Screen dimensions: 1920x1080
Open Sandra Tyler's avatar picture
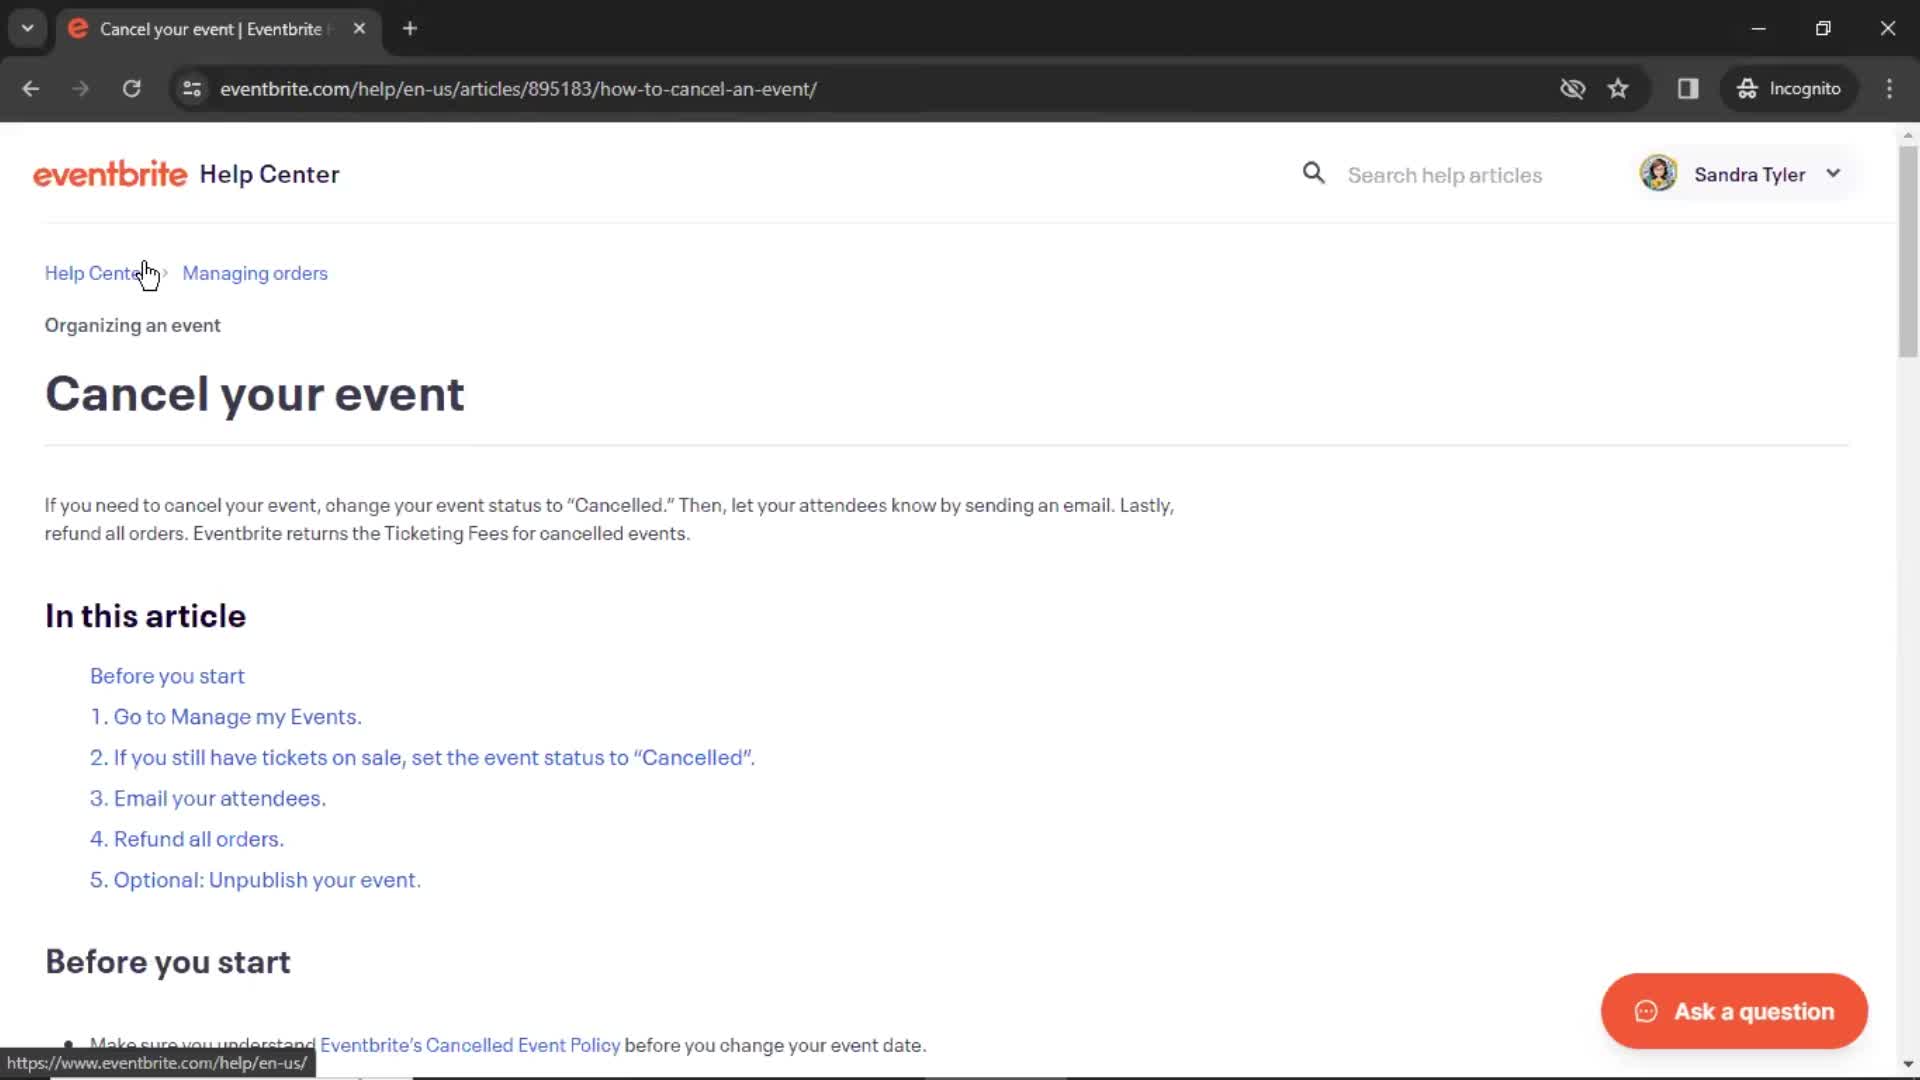click(x=1658, y=174)
